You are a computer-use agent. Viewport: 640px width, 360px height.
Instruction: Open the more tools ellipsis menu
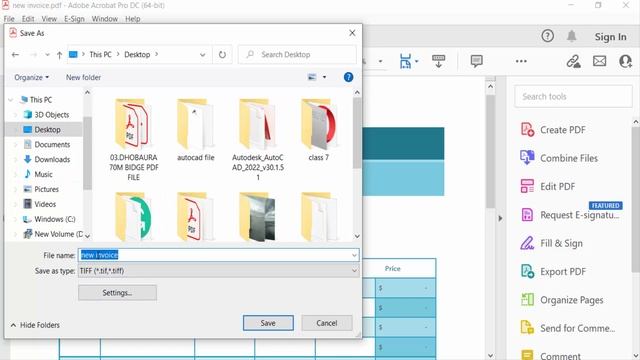tap(521, 61)
